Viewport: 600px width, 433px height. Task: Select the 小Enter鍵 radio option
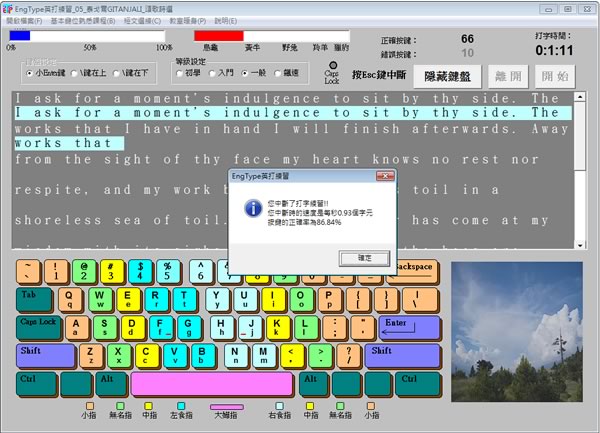coord(46,73)
